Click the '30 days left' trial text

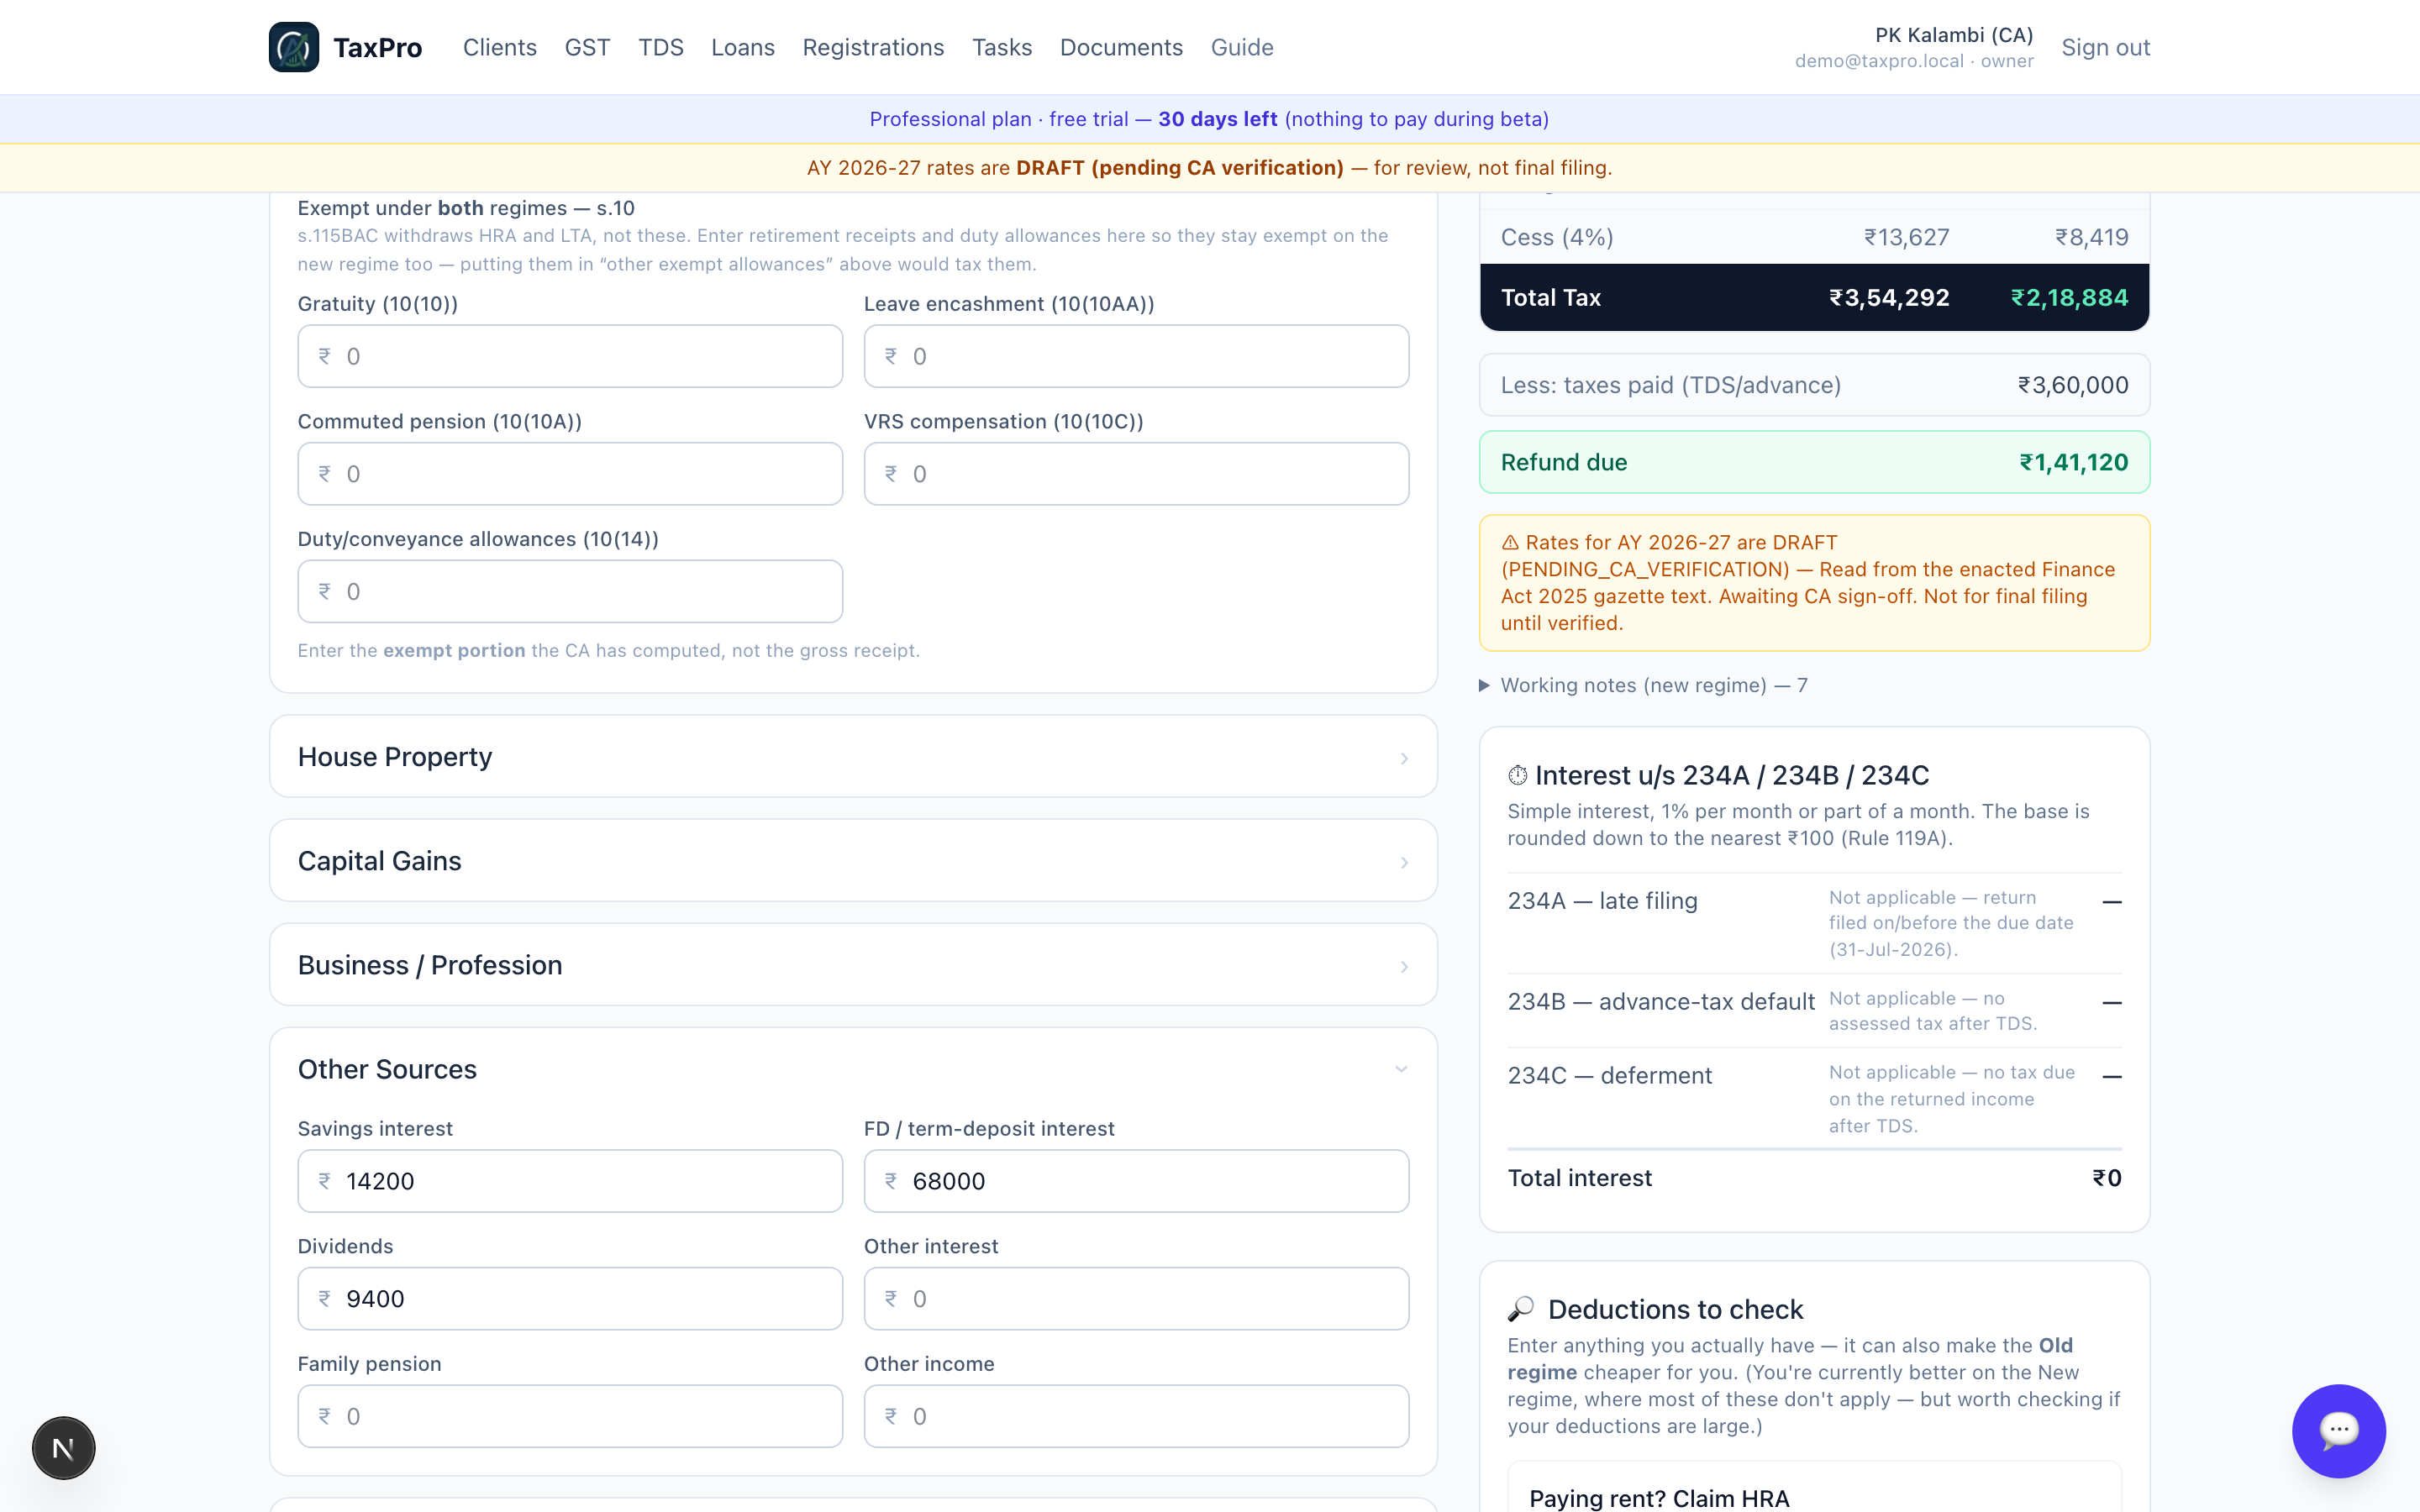click(1217, 119)
